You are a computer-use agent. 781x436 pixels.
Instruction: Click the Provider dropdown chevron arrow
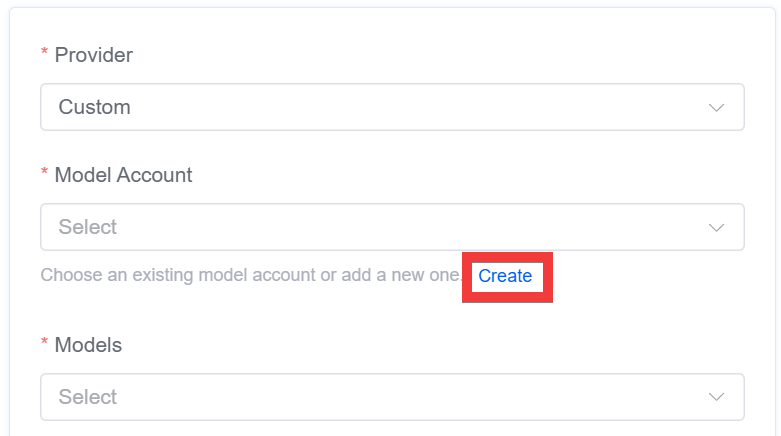pyautogui.click(x=716, y=108)
